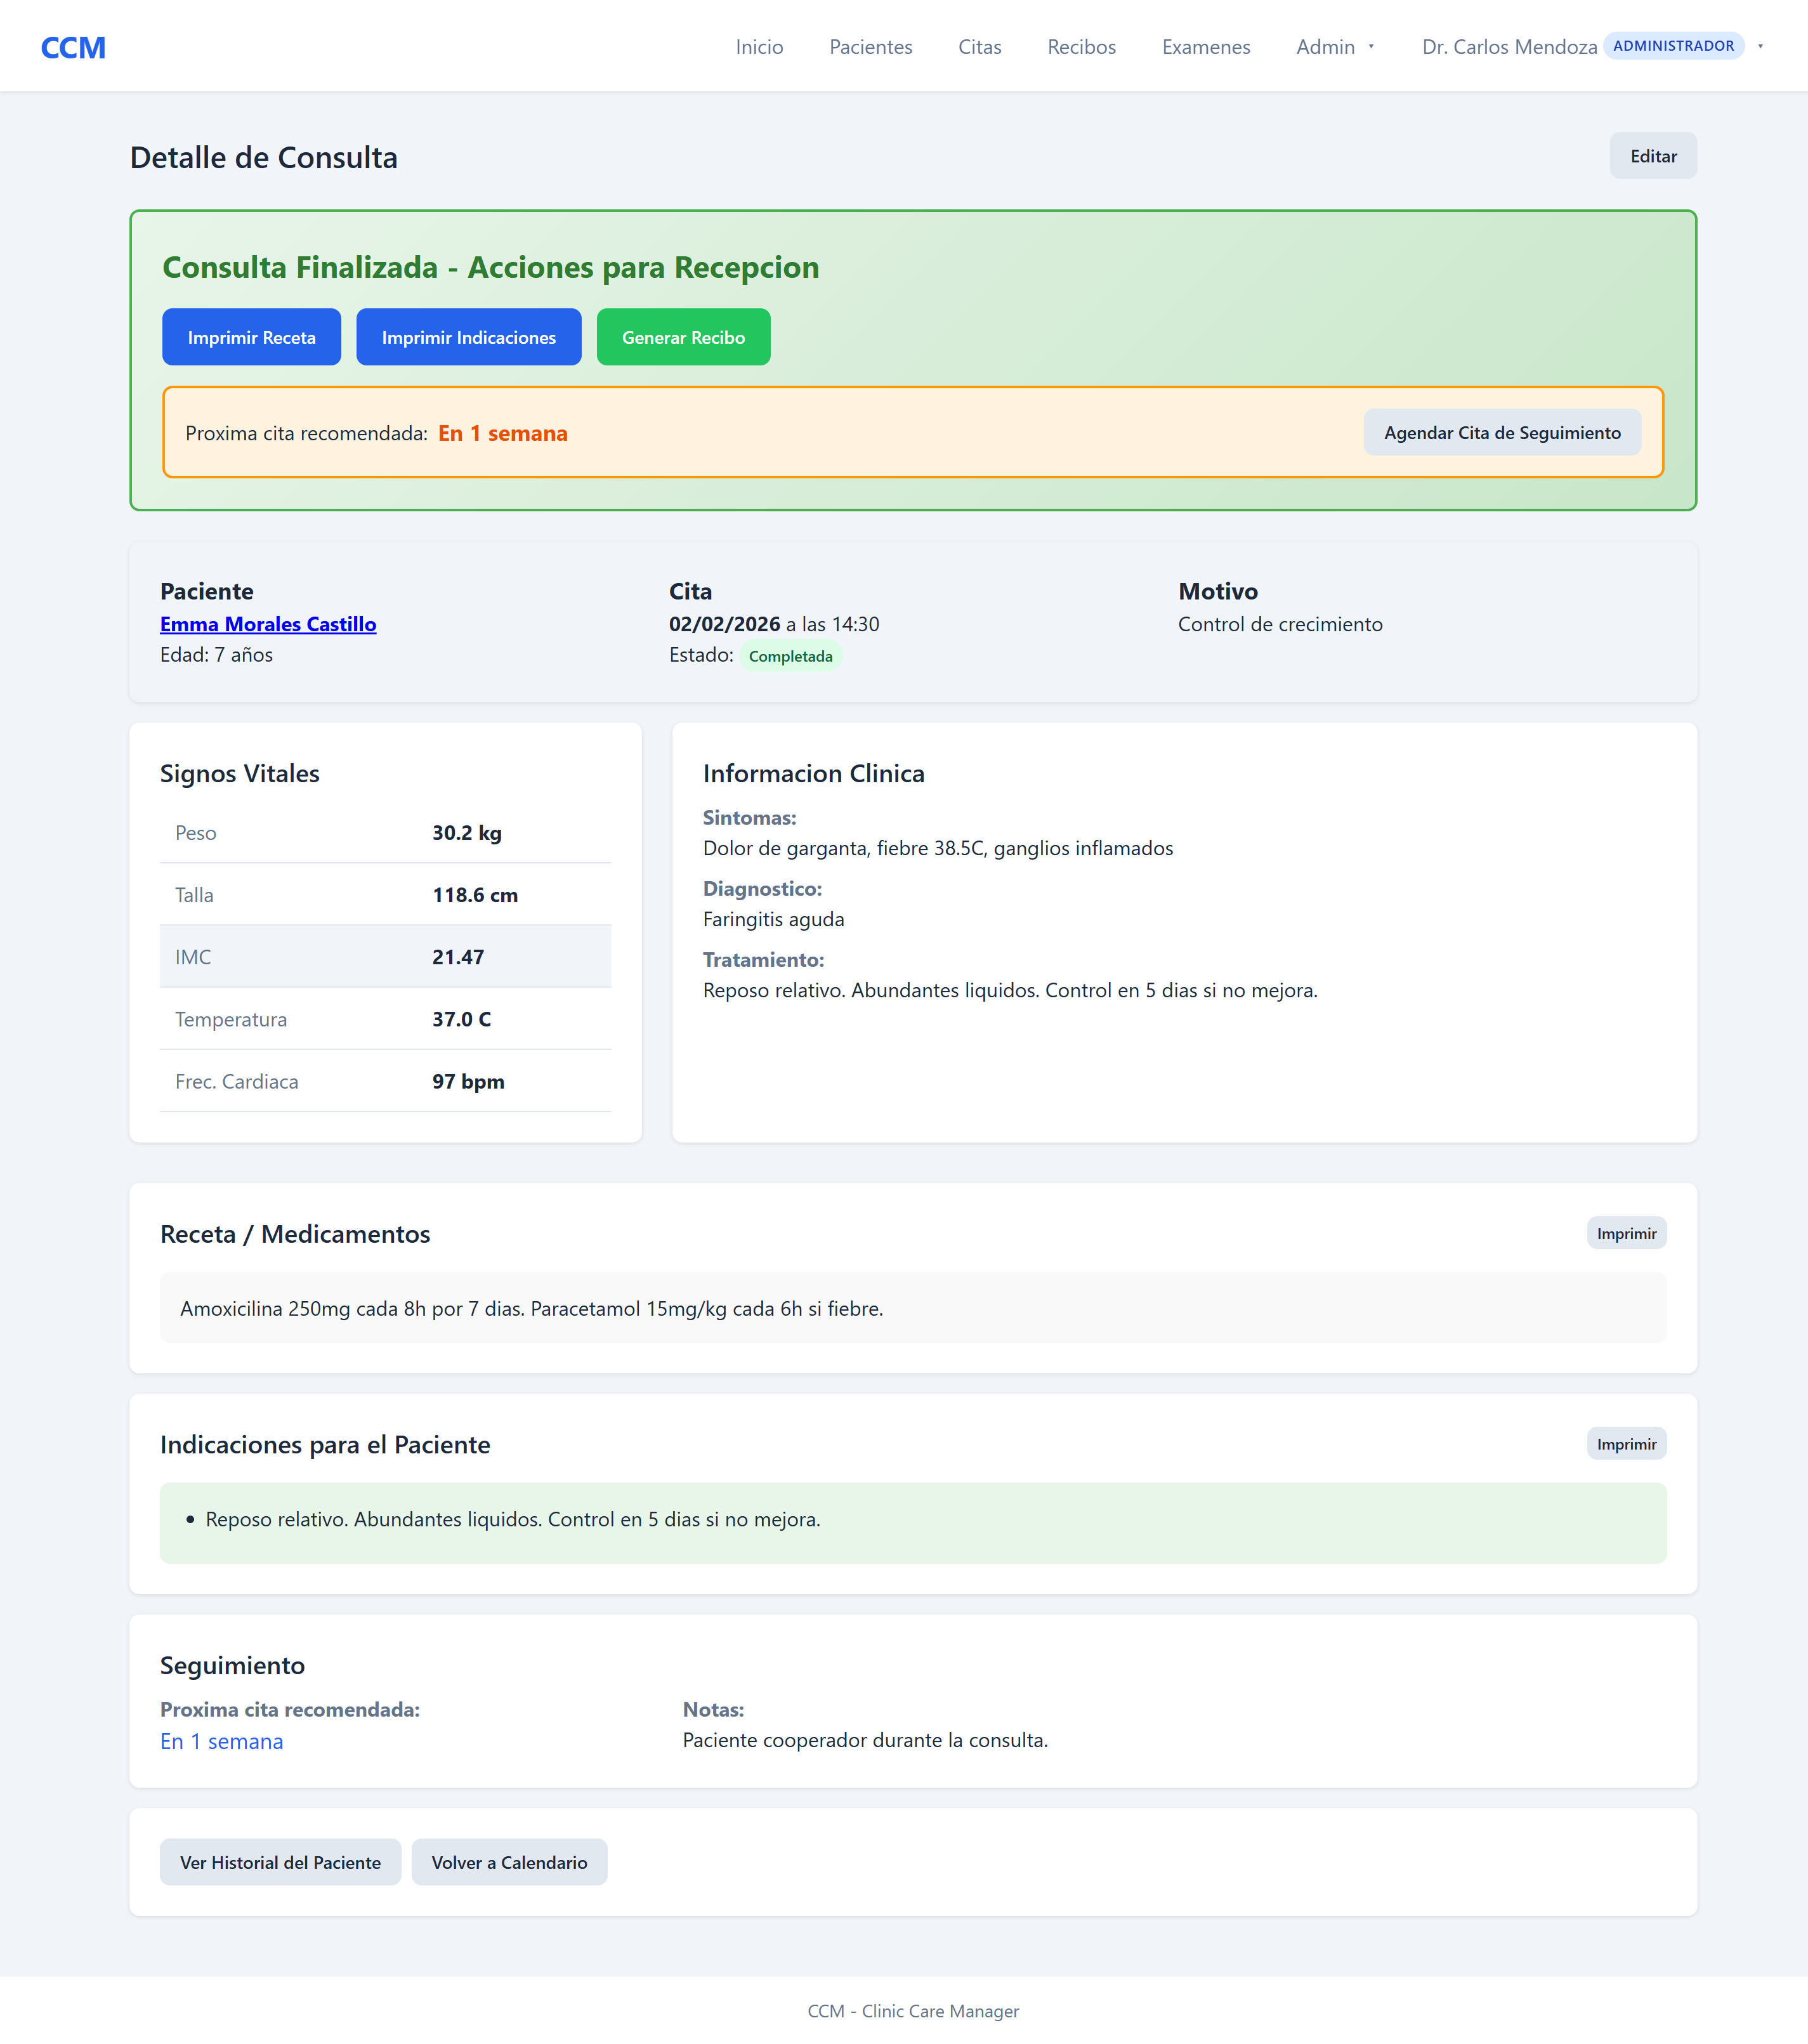Switch to Examenes page
The image size is (1808, 2044).
pyautogui.click(x=1205, y=47)
